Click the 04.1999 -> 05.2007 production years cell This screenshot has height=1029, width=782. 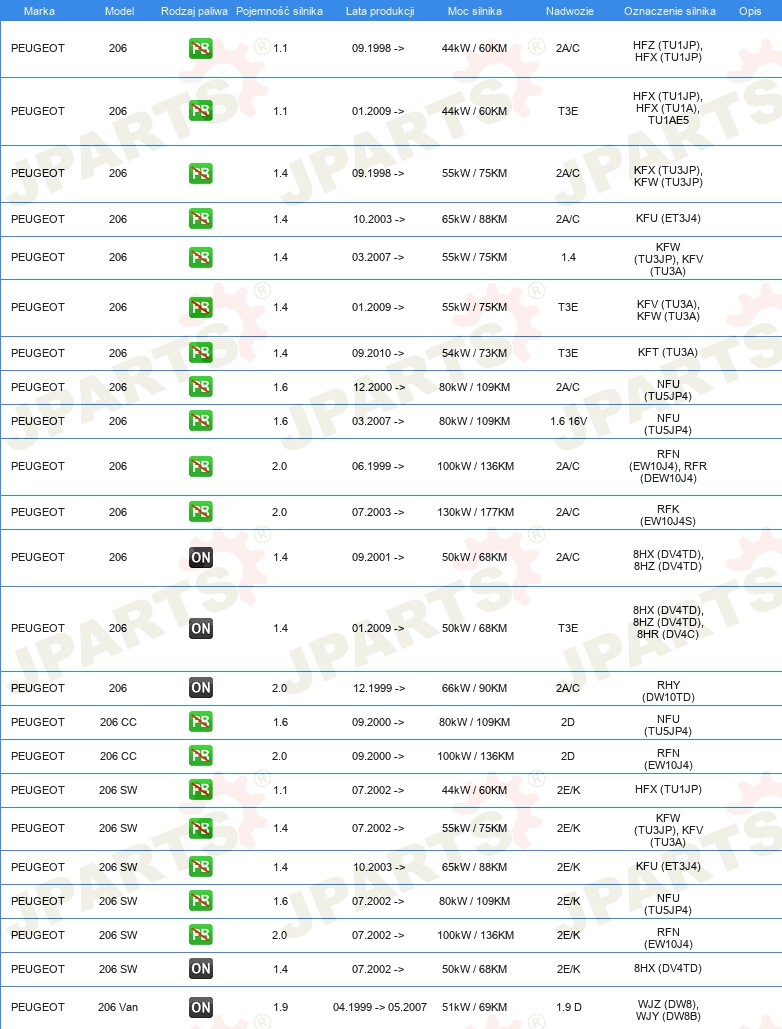[380, 1007]
